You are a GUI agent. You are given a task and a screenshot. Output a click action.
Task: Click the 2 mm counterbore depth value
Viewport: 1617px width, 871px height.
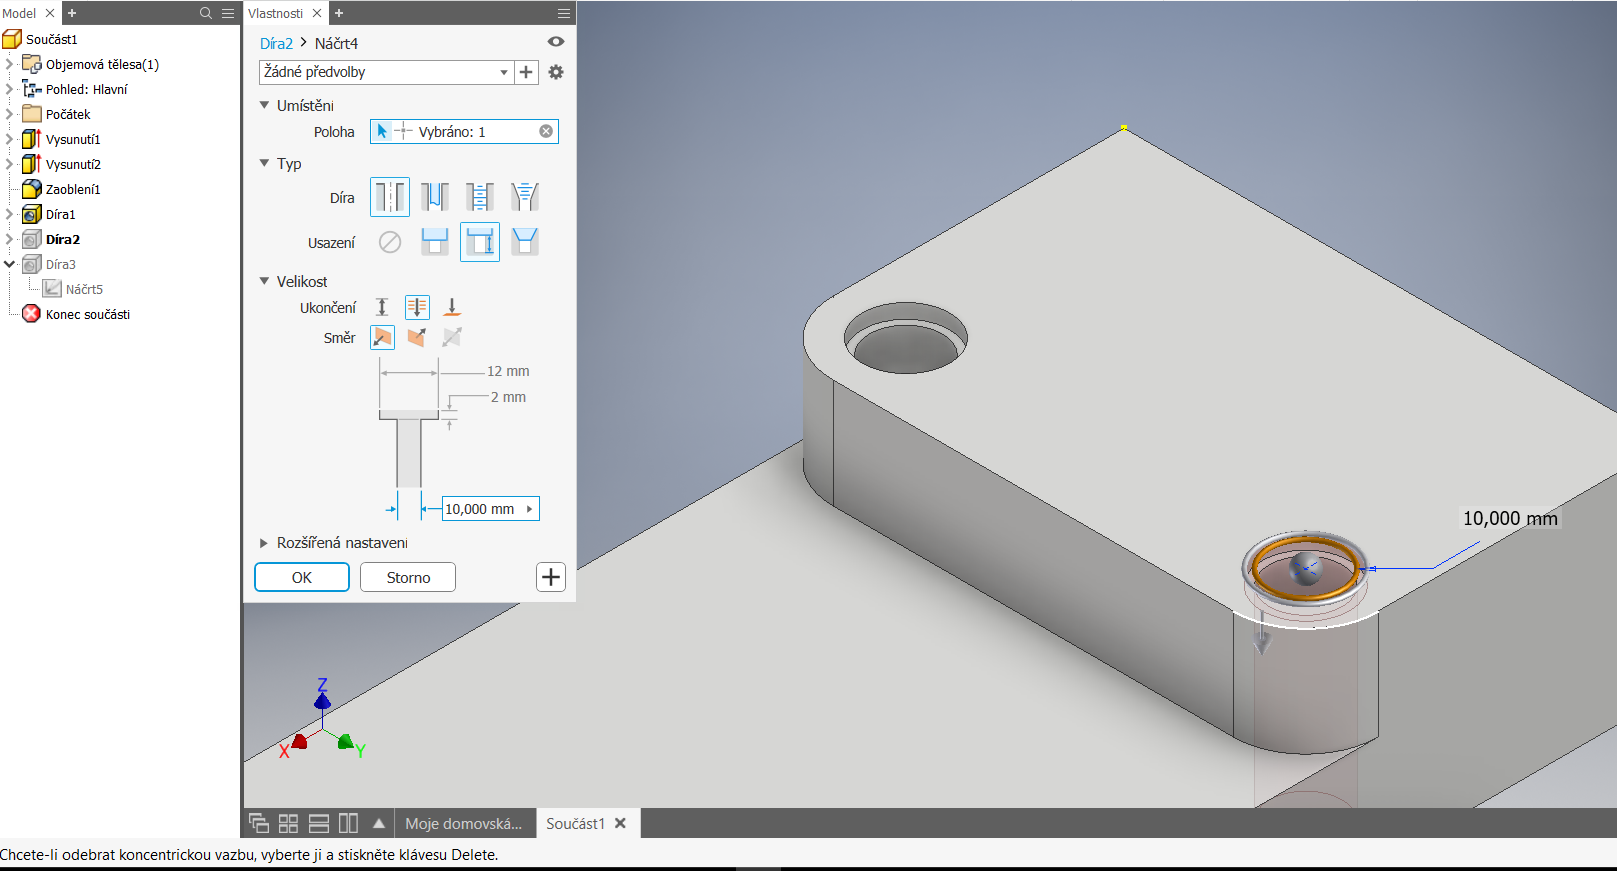click(x=508, y=397)
